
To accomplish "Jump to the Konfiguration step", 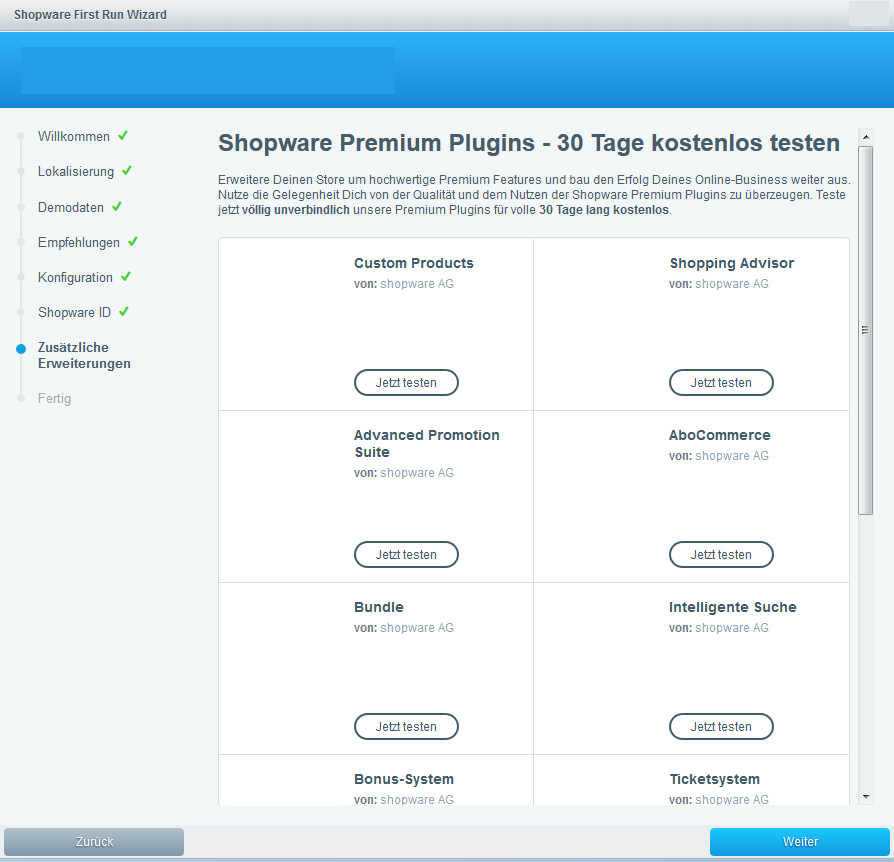I will pyautogui.click(x=75, y=278).
